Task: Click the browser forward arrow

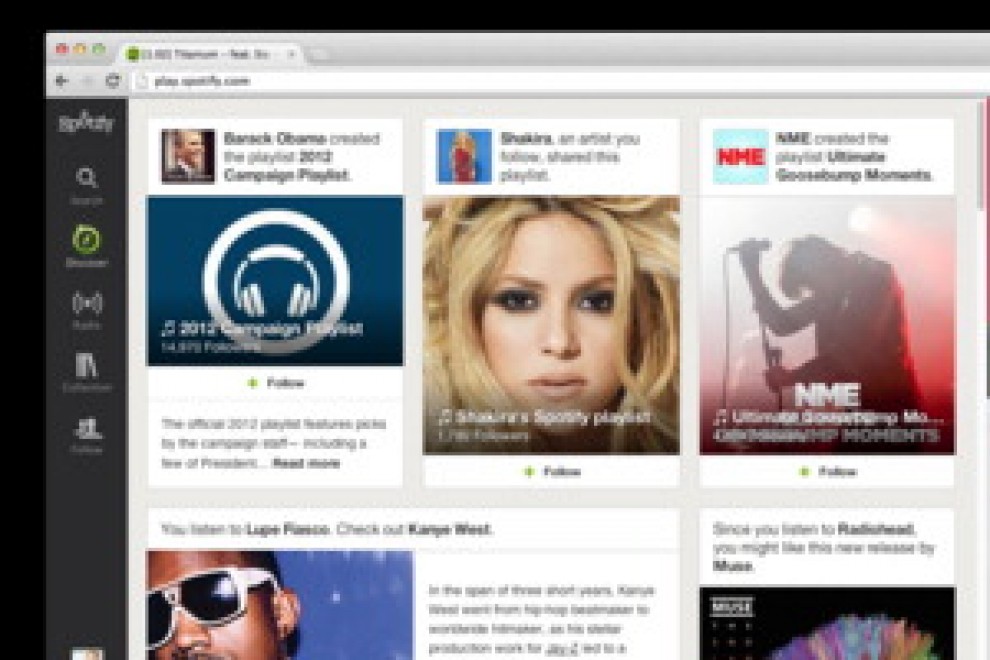Action: [x=88, y=81]
